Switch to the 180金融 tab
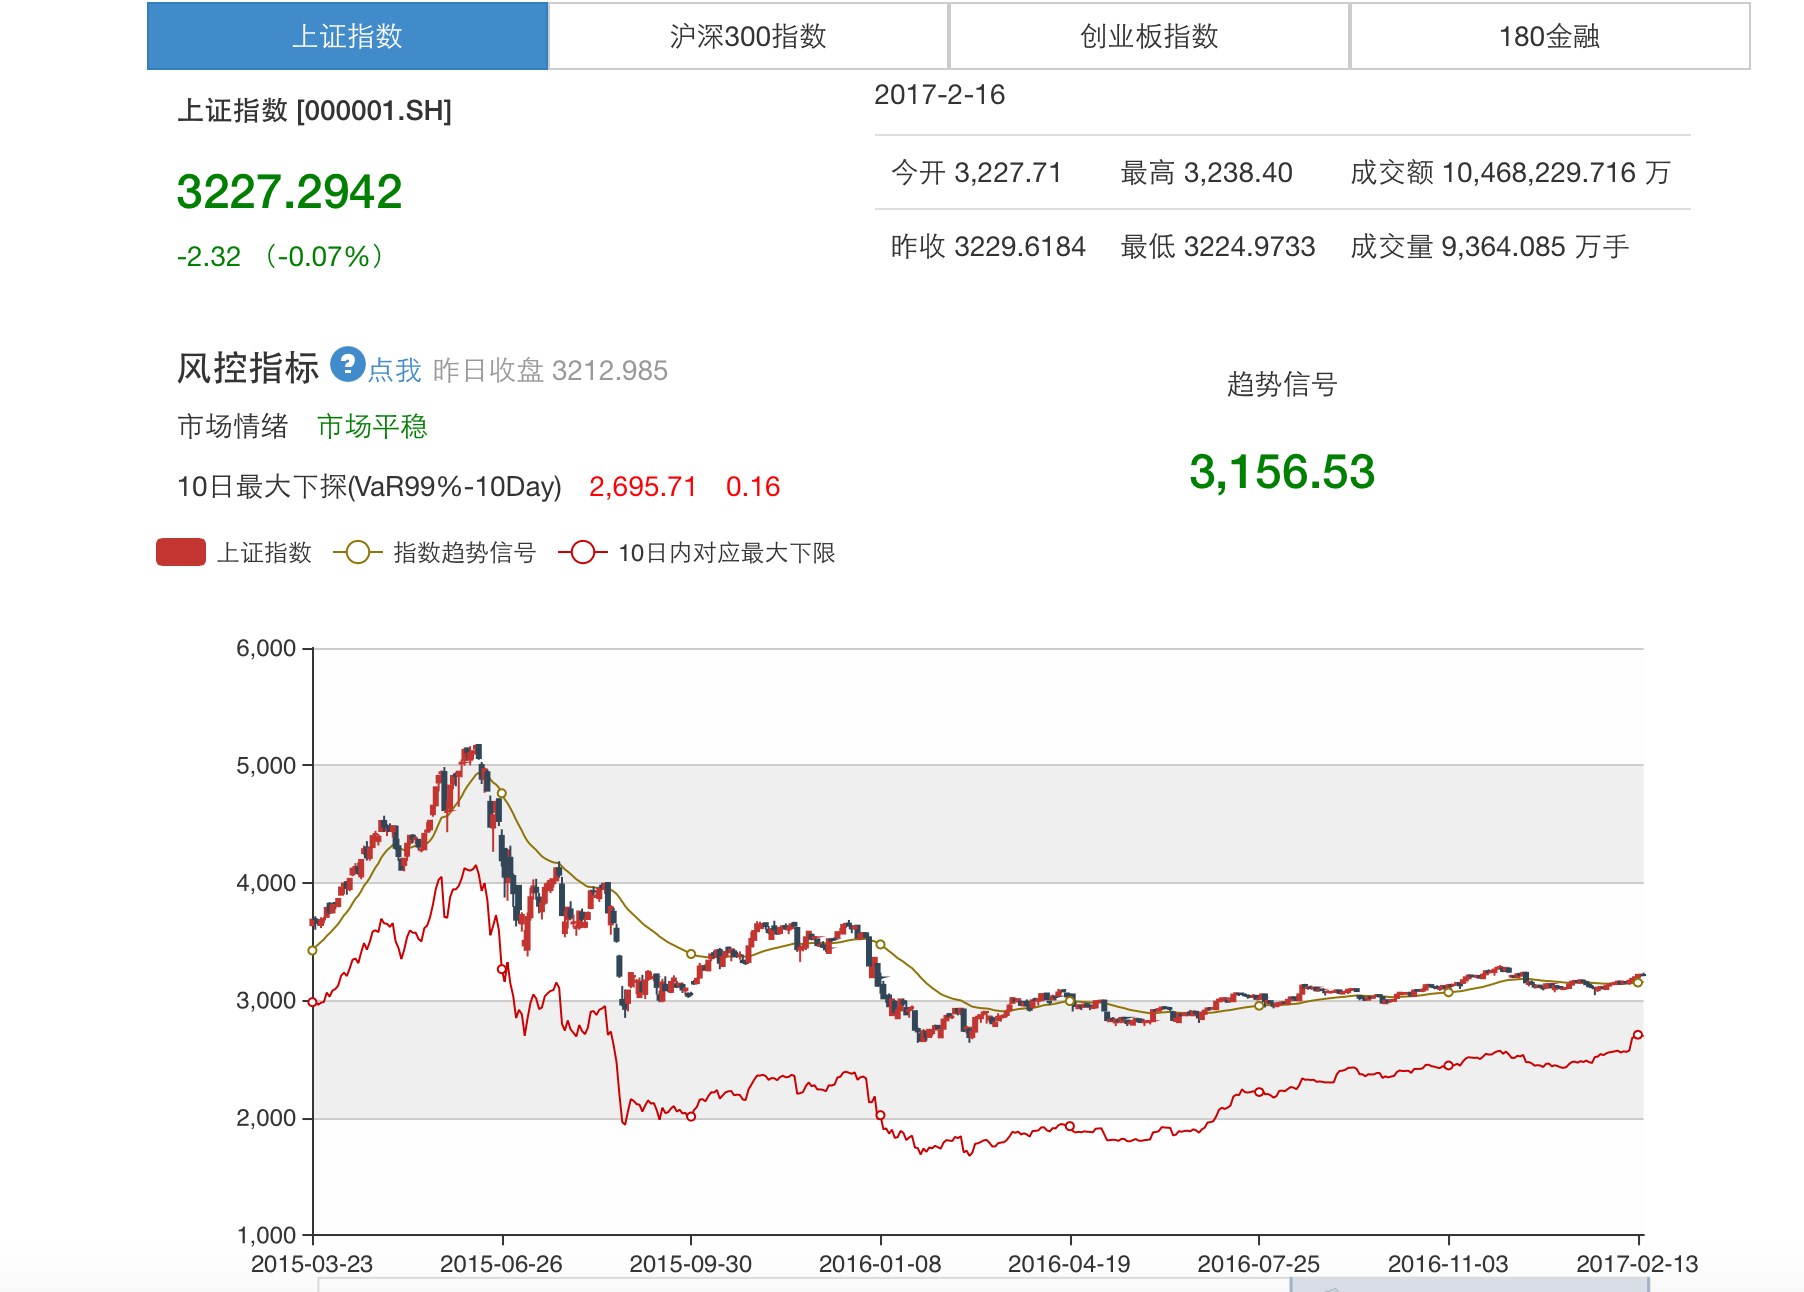This screenshot has width=1804, height=1292. [1550, 36]
